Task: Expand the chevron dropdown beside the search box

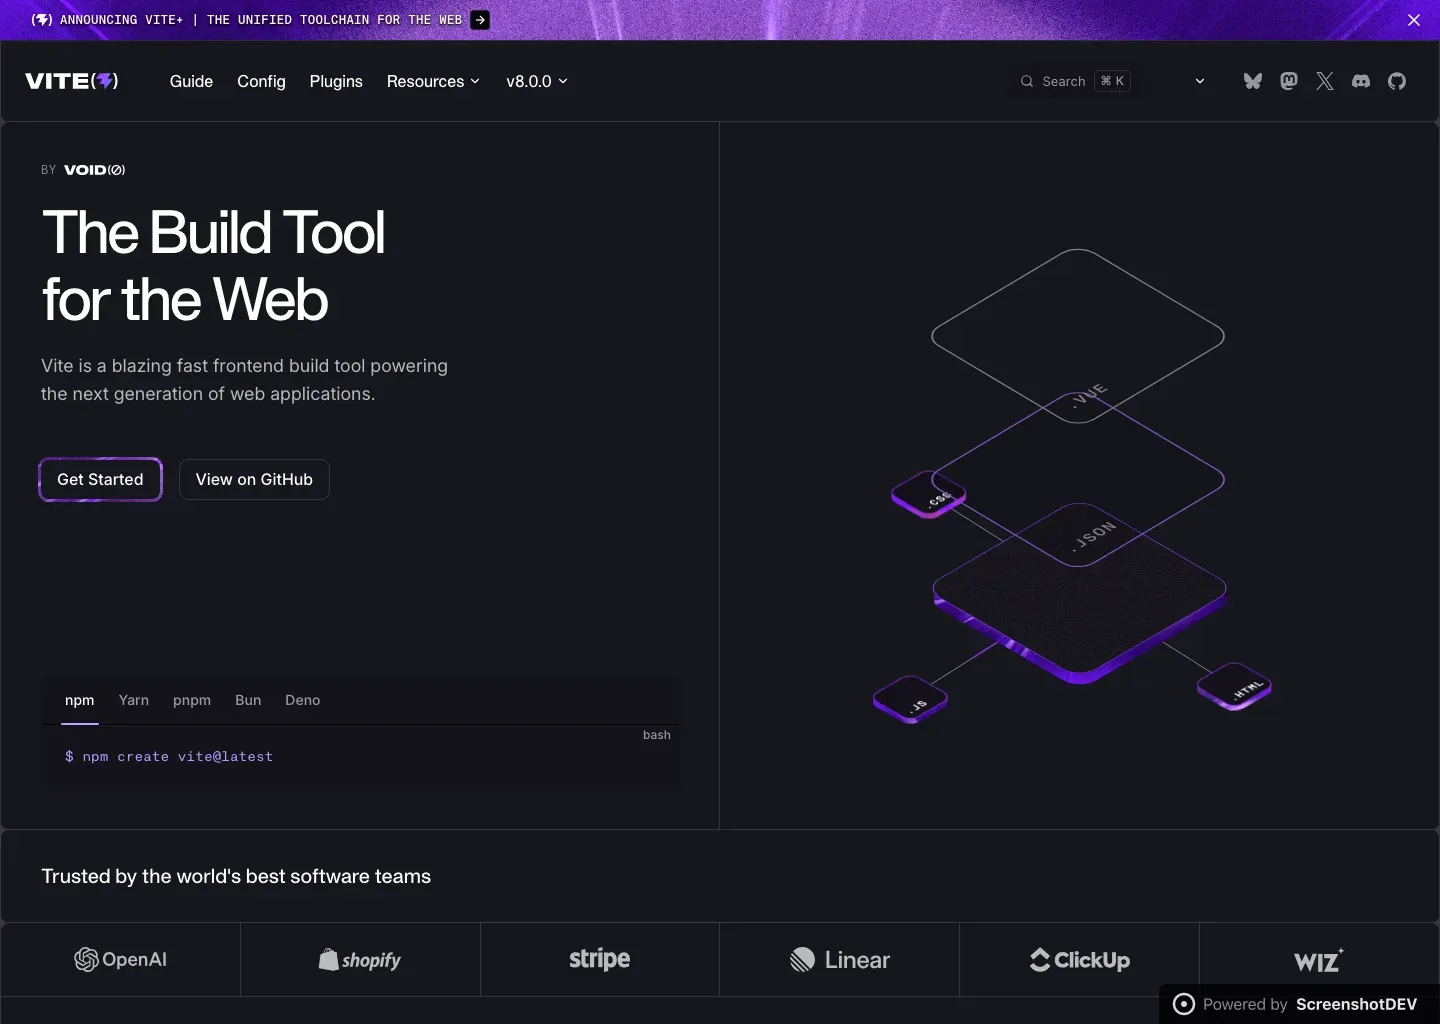Action: (1200, 81)
